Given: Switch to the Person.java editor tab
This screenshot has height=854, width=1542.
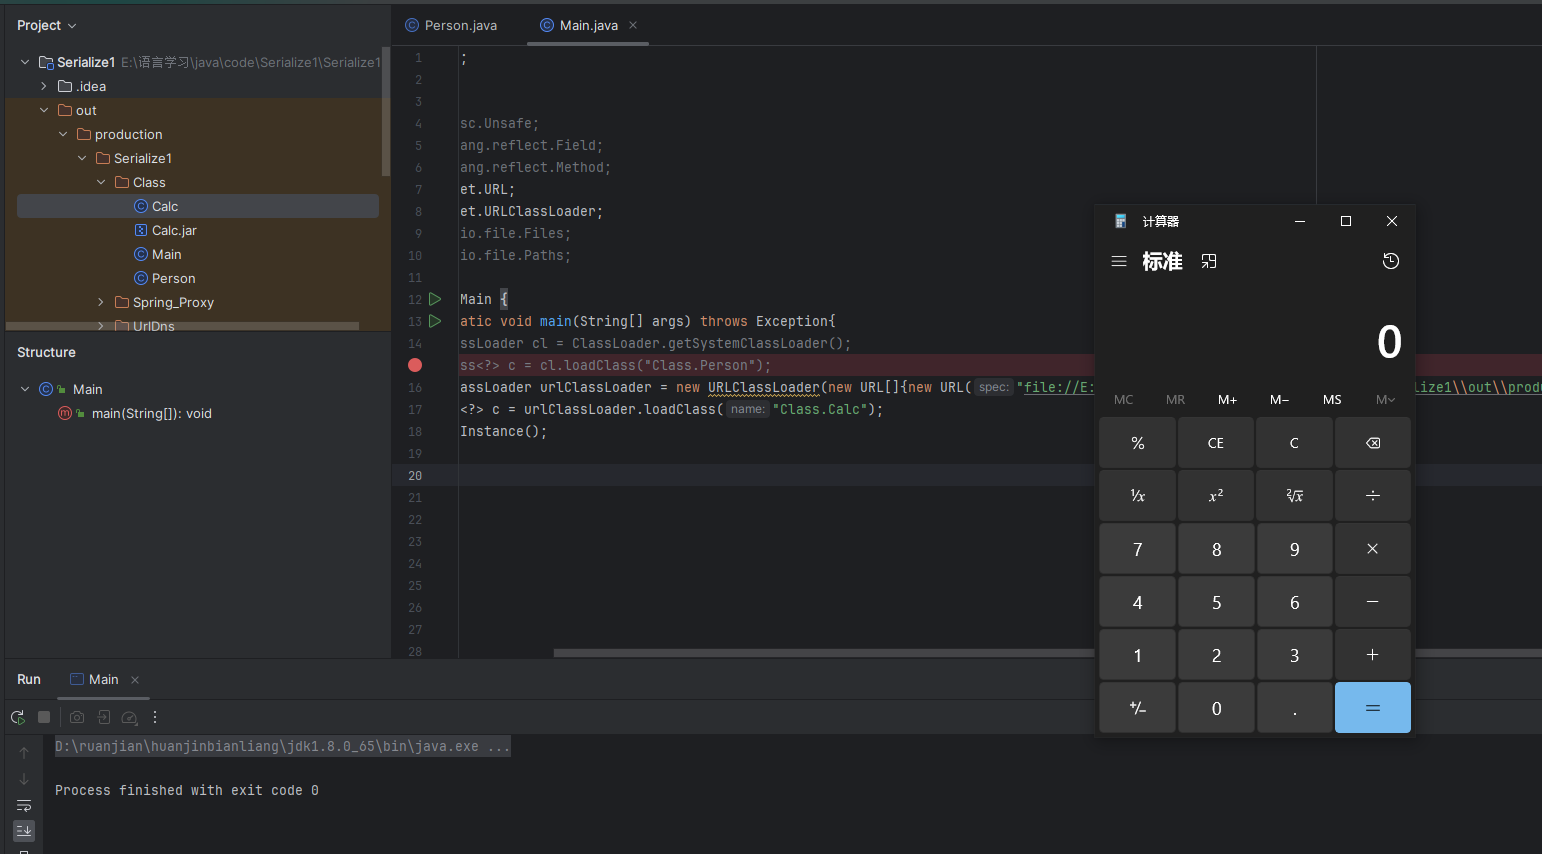Looking at the screenshot, I should 451,25.
